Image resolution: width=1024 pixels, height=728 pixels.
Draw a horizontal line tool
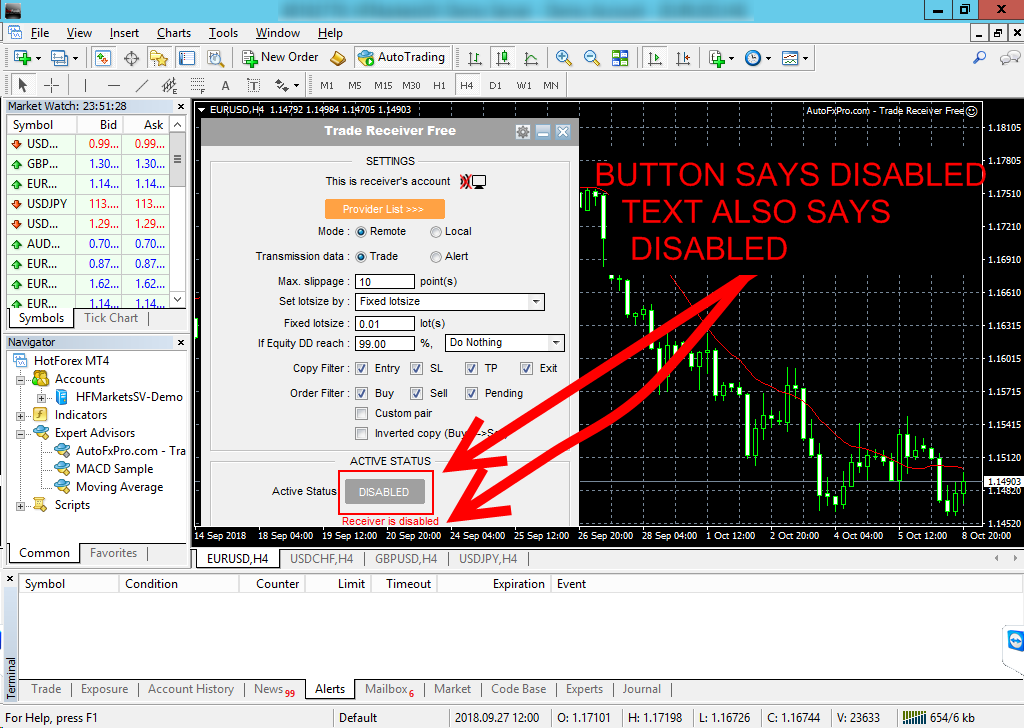pyautogui.click(x=114, y=85)
